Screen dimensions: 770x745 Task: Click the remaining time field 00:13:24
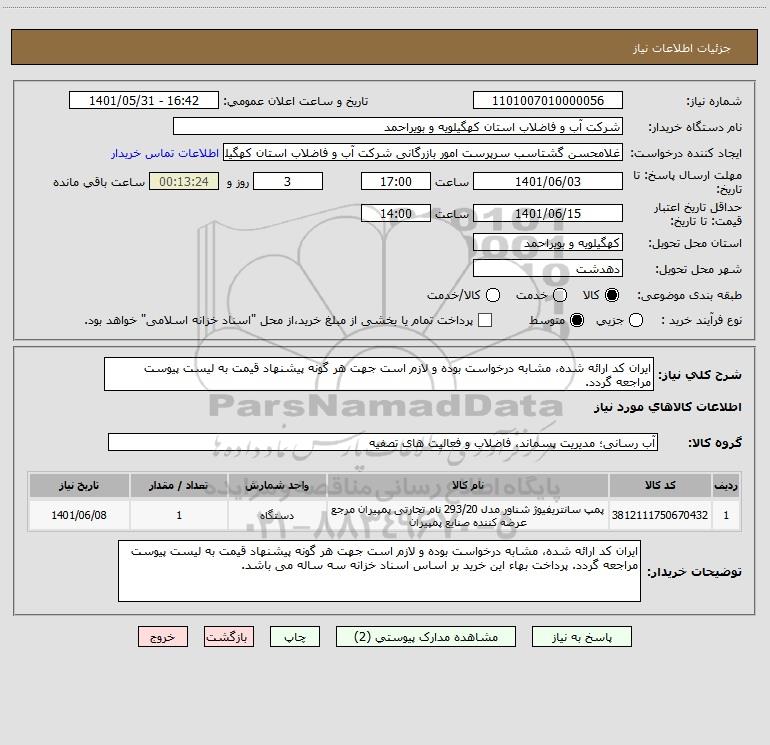tap(184, 181)
